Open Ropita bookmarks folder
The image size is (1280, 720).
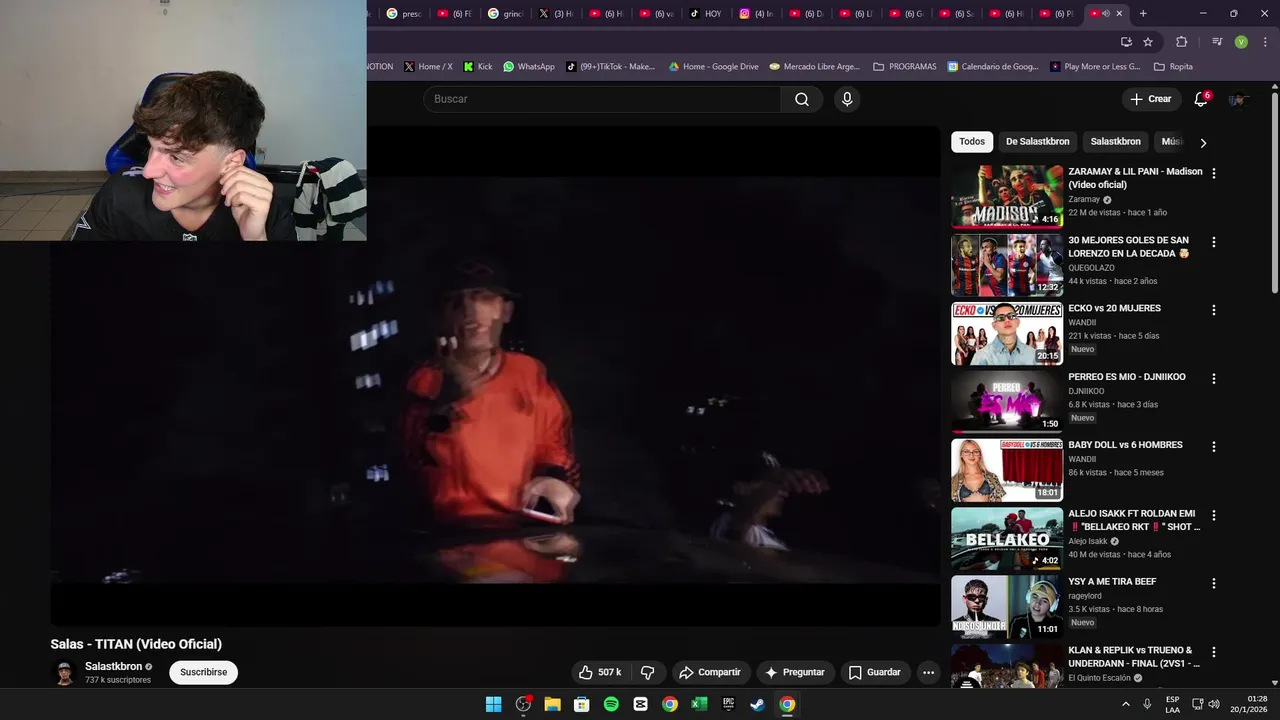[1173, 67]
